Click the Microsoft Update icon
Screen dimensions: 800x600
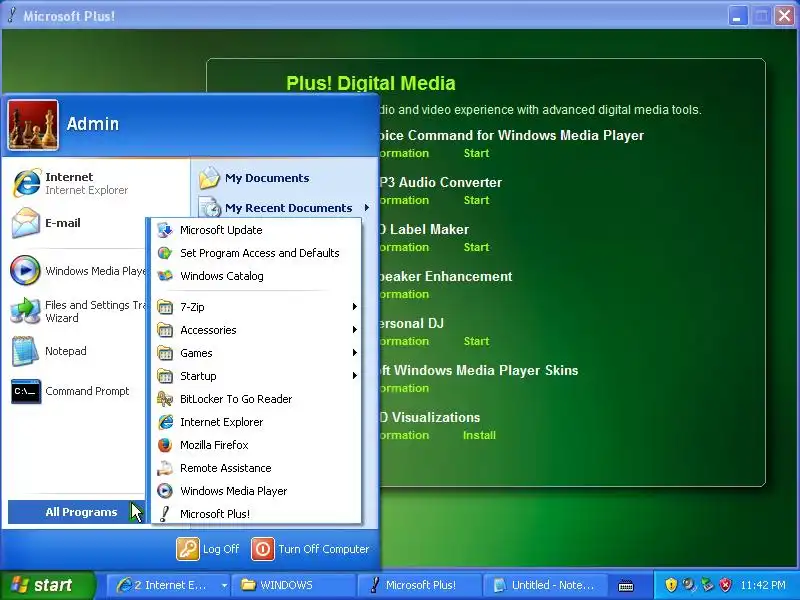point(165,230)
